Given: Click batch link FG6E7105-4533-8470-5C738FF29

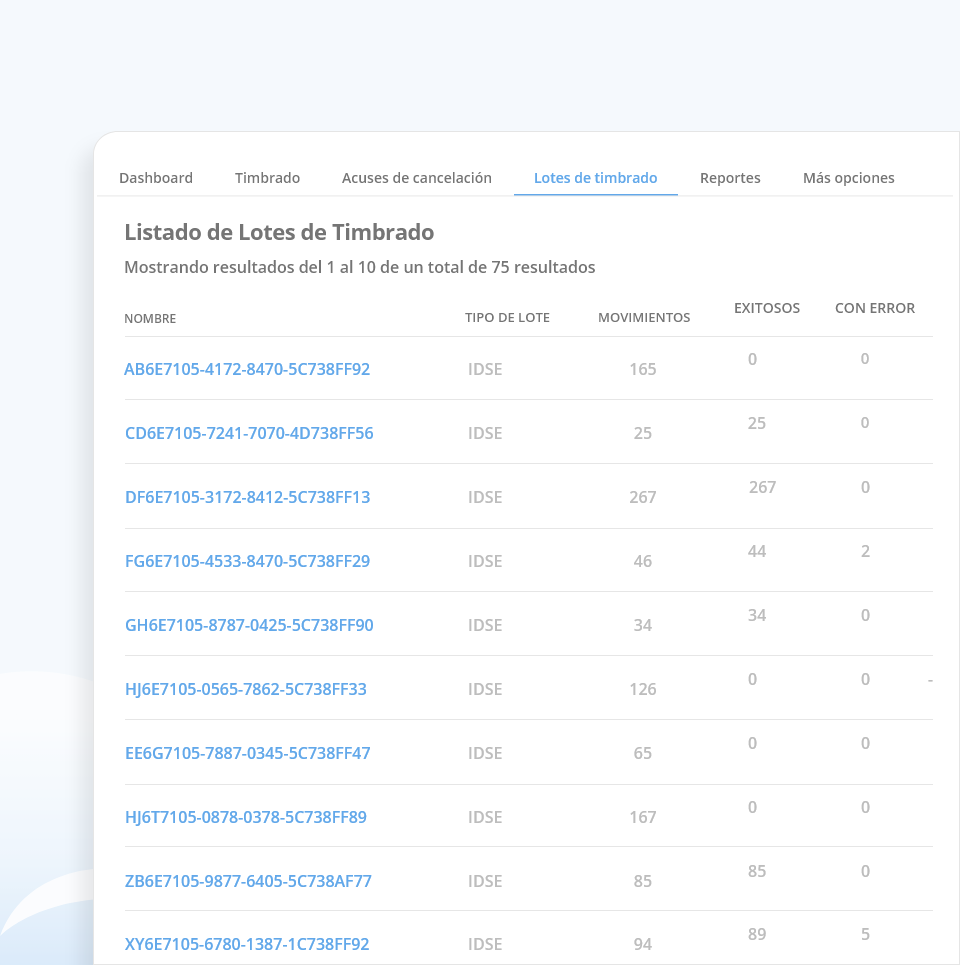Looking at the screenshot, I should click(247, 561).
